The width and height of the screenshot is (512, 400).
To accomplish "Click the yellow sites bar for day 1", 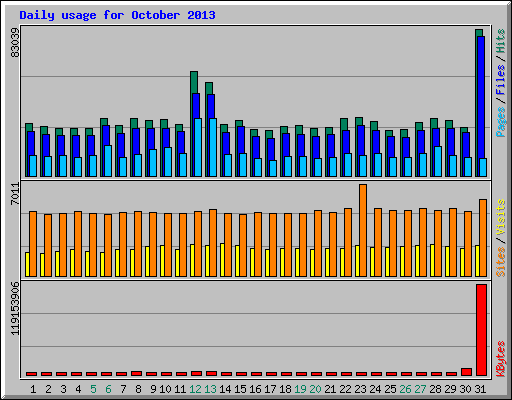I will pos(27,264).
